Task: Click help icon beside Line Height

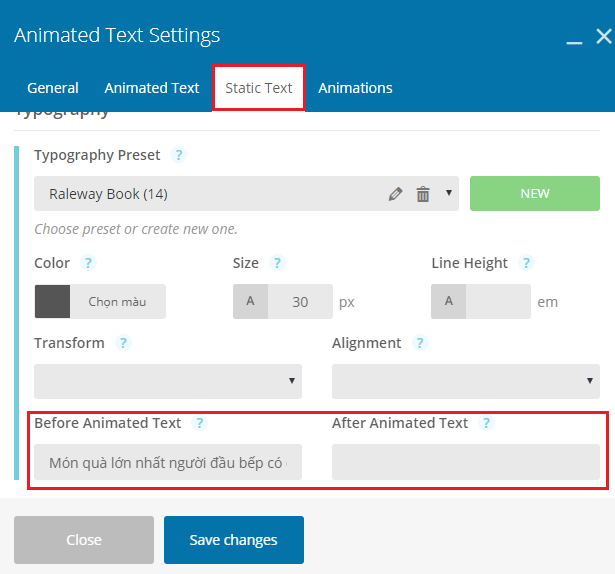Action: coord(526,263)
